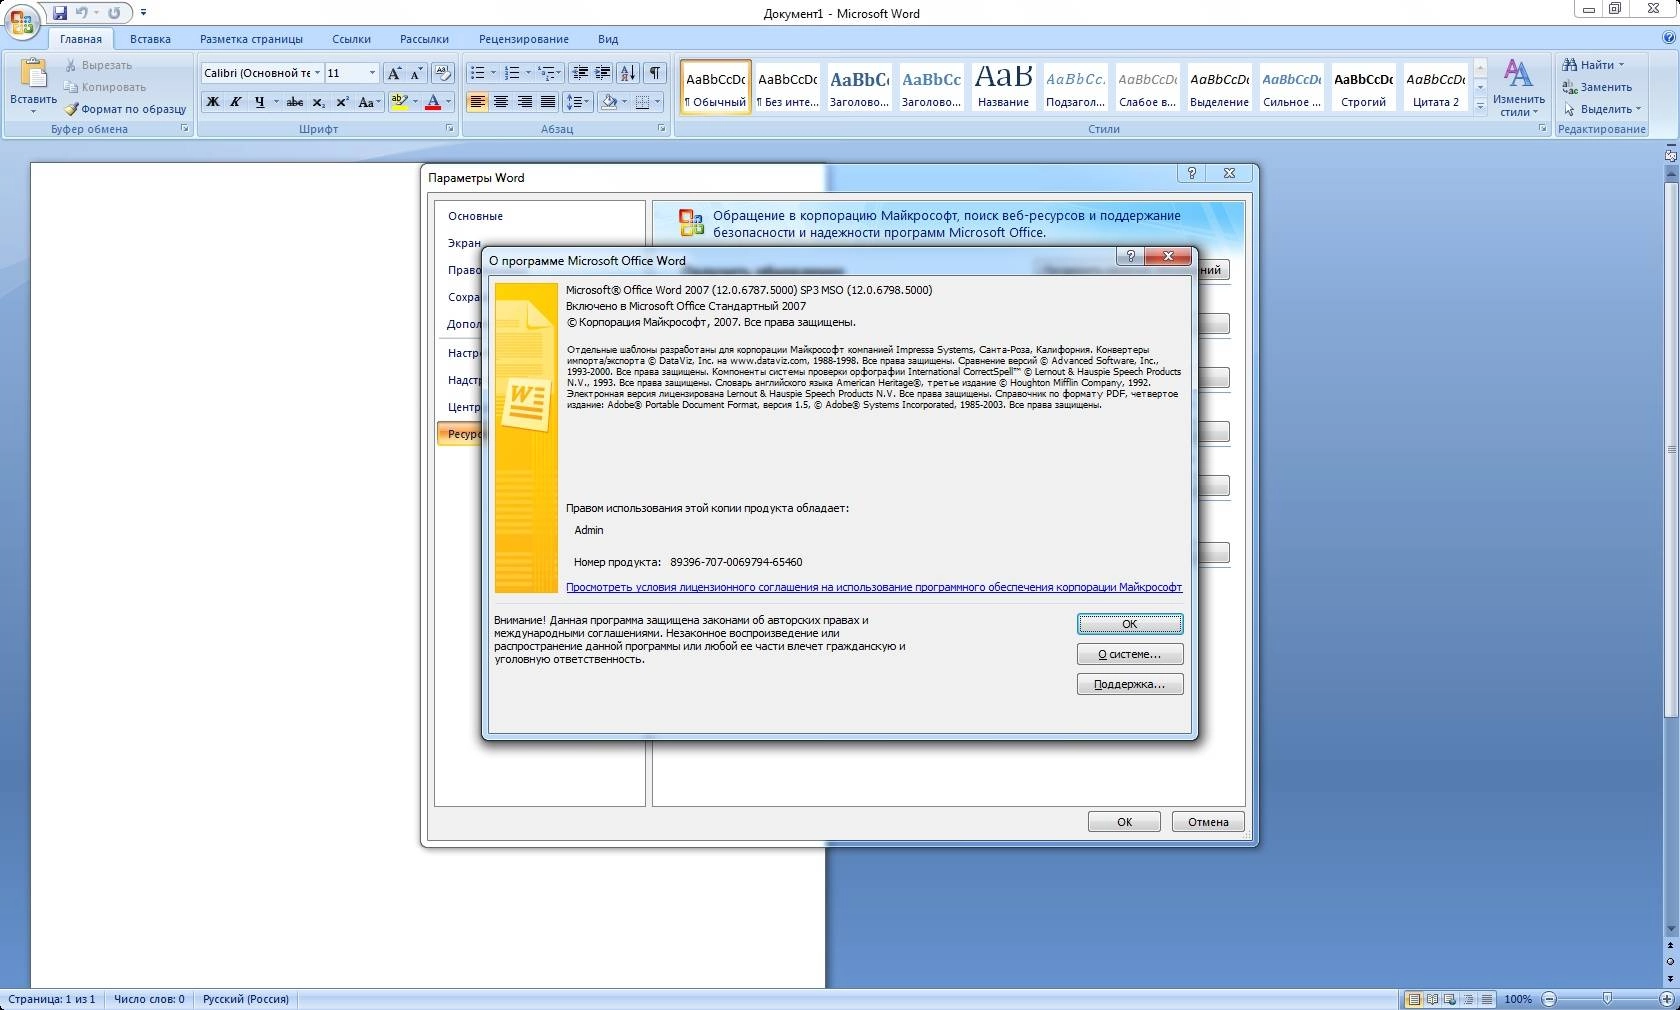Open the font size 11 dropdown
The image size is (1680, 1010).
click(372, 73)
